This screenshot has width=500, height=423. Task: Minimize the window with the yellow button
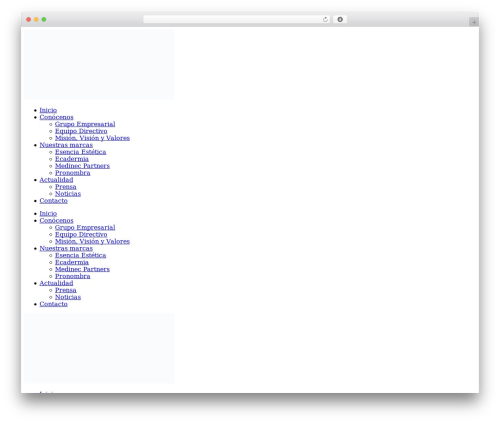(x=36, y=20)
